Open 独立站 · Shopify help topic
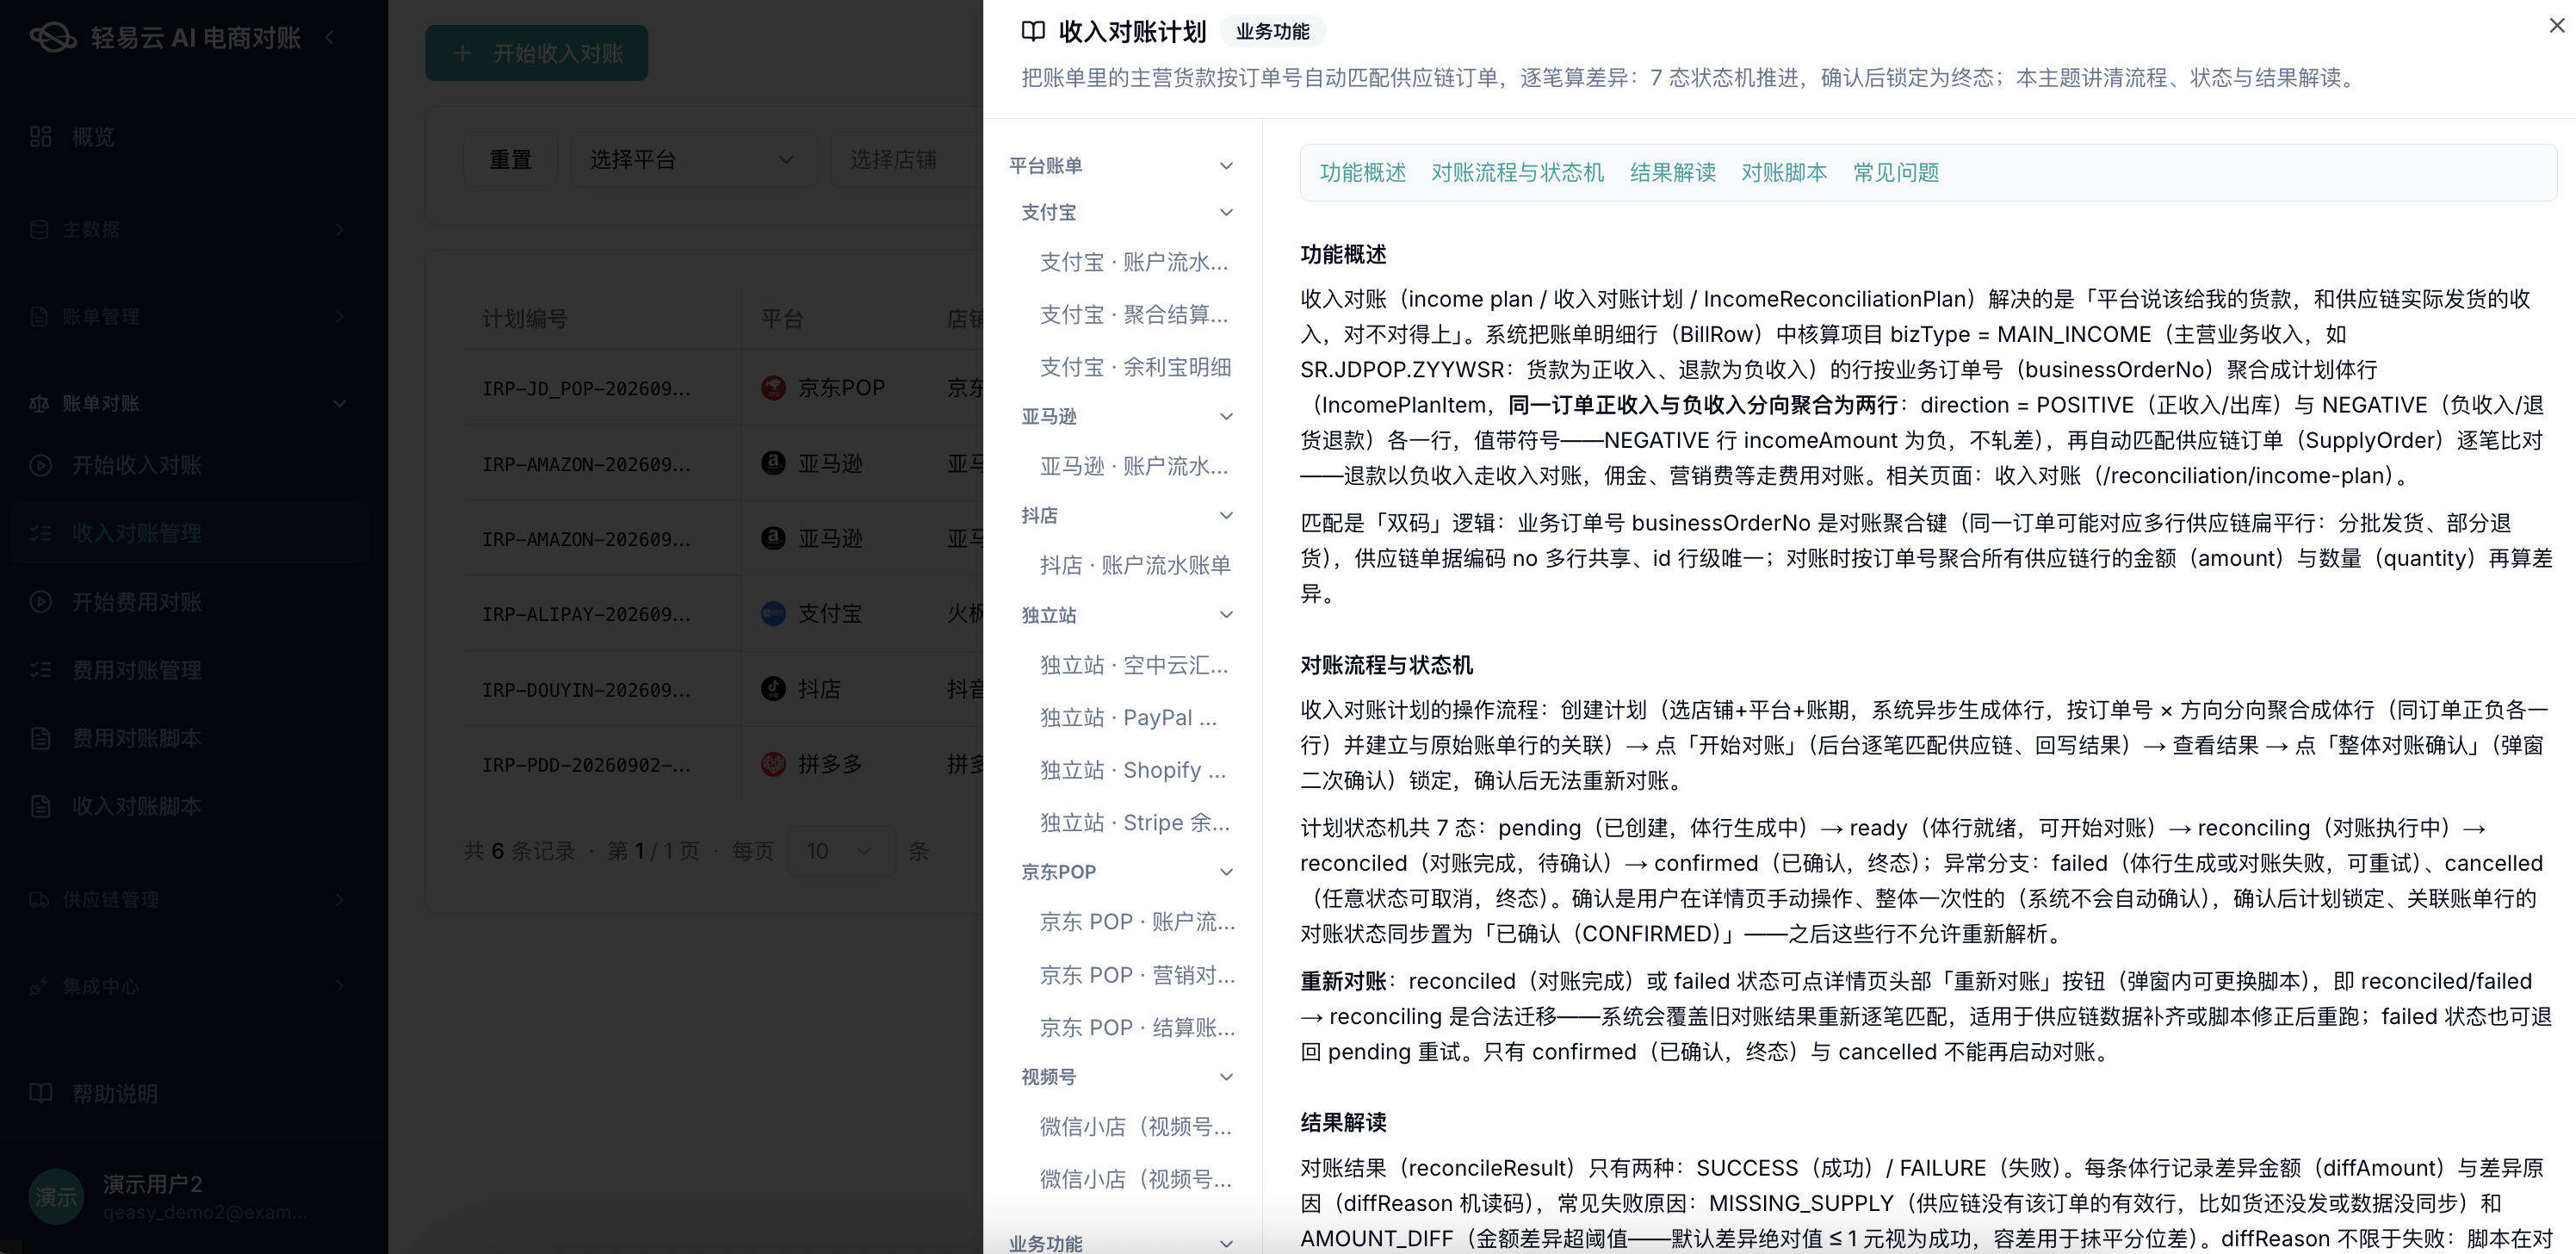This screenshot has height=1254, width=2576. pos(1132,770)
